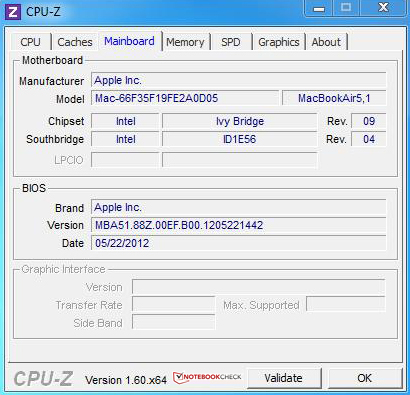Maximize the CPU-Z window
410x395 pixels.
pyautogui.click(x=346, y=8)
